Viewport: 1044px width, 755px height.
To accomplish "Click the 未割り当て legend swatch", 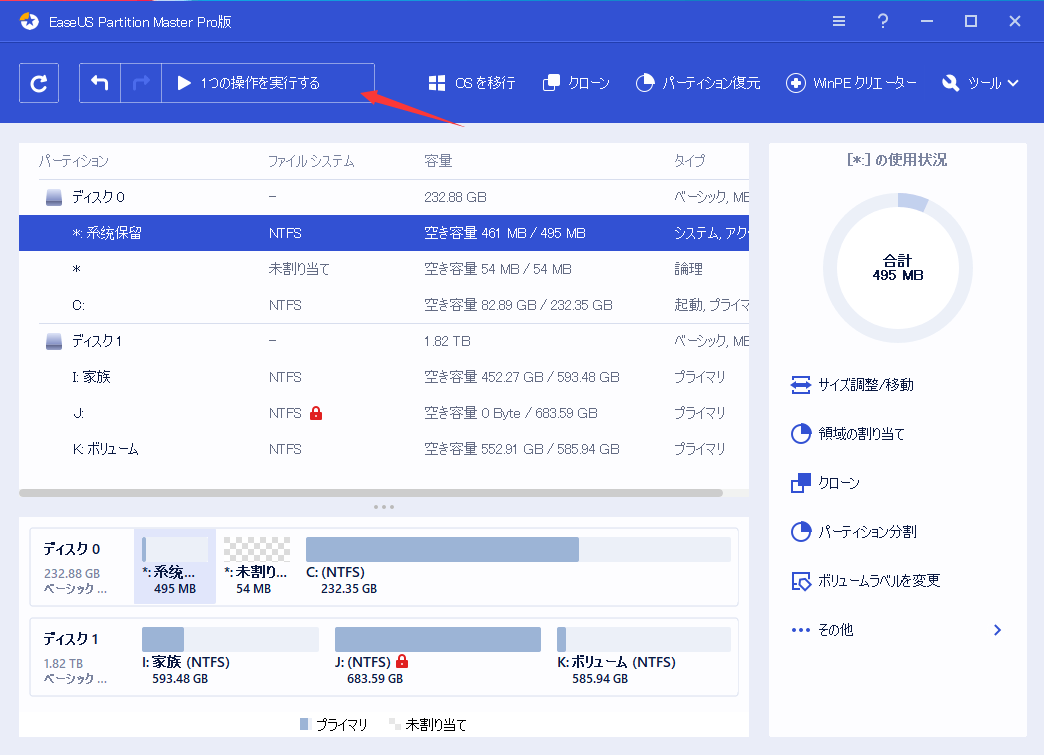I will tap(394, 724).
